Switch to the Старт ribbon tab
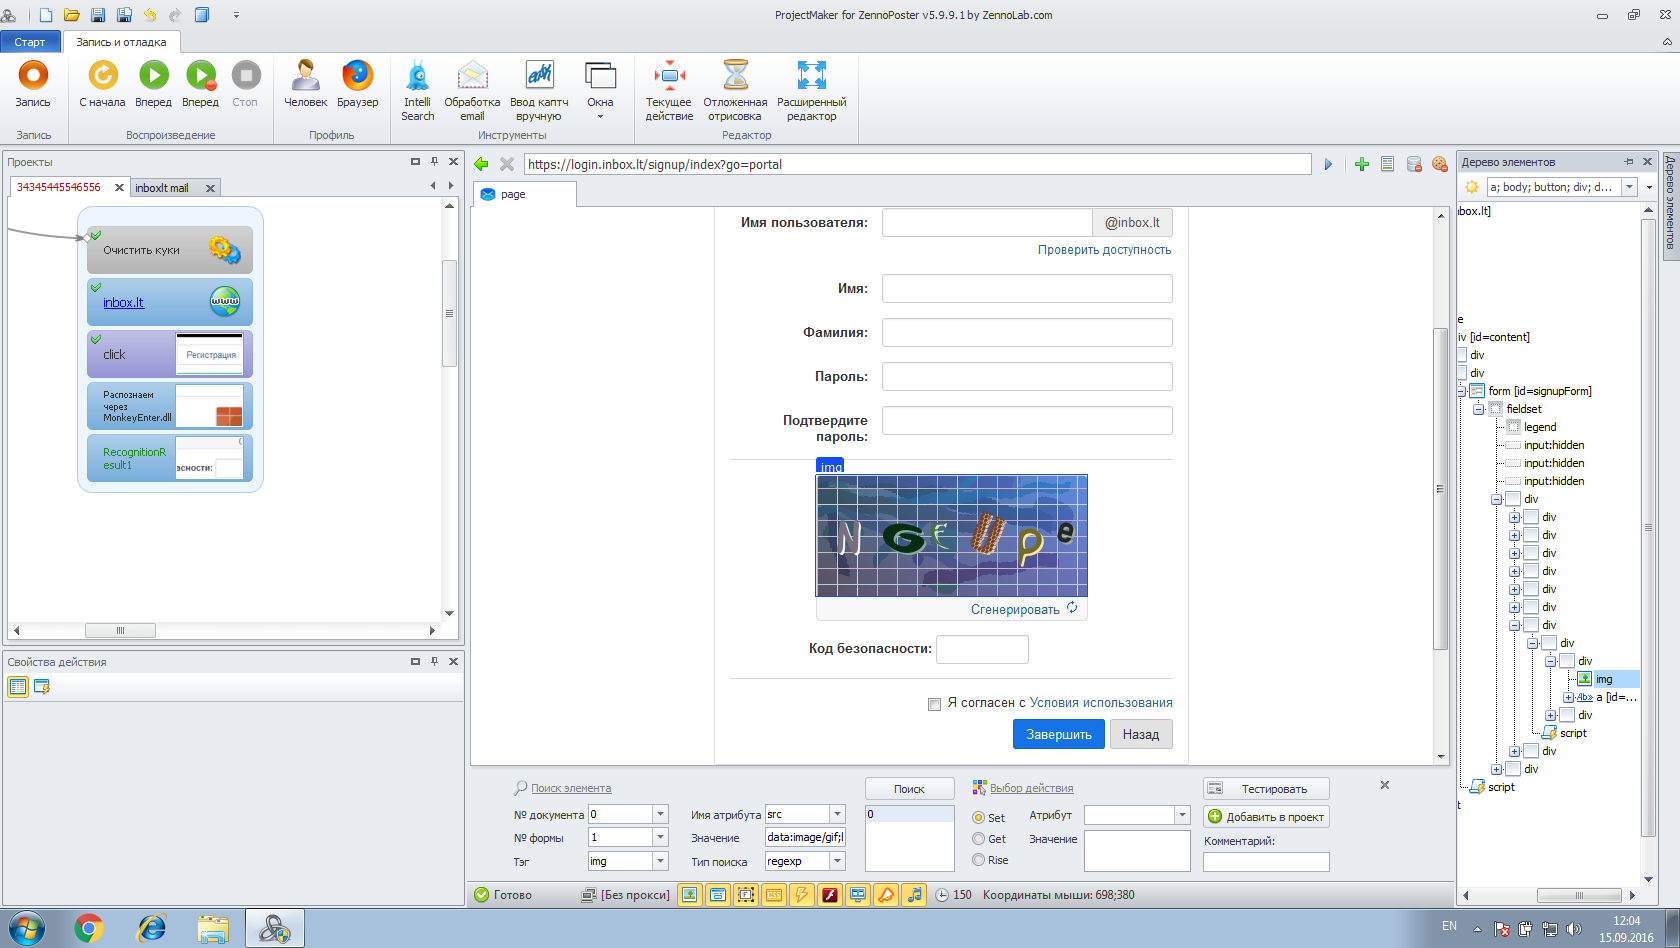The width and height of the screenshot is (1680, 948). [30, 42]
